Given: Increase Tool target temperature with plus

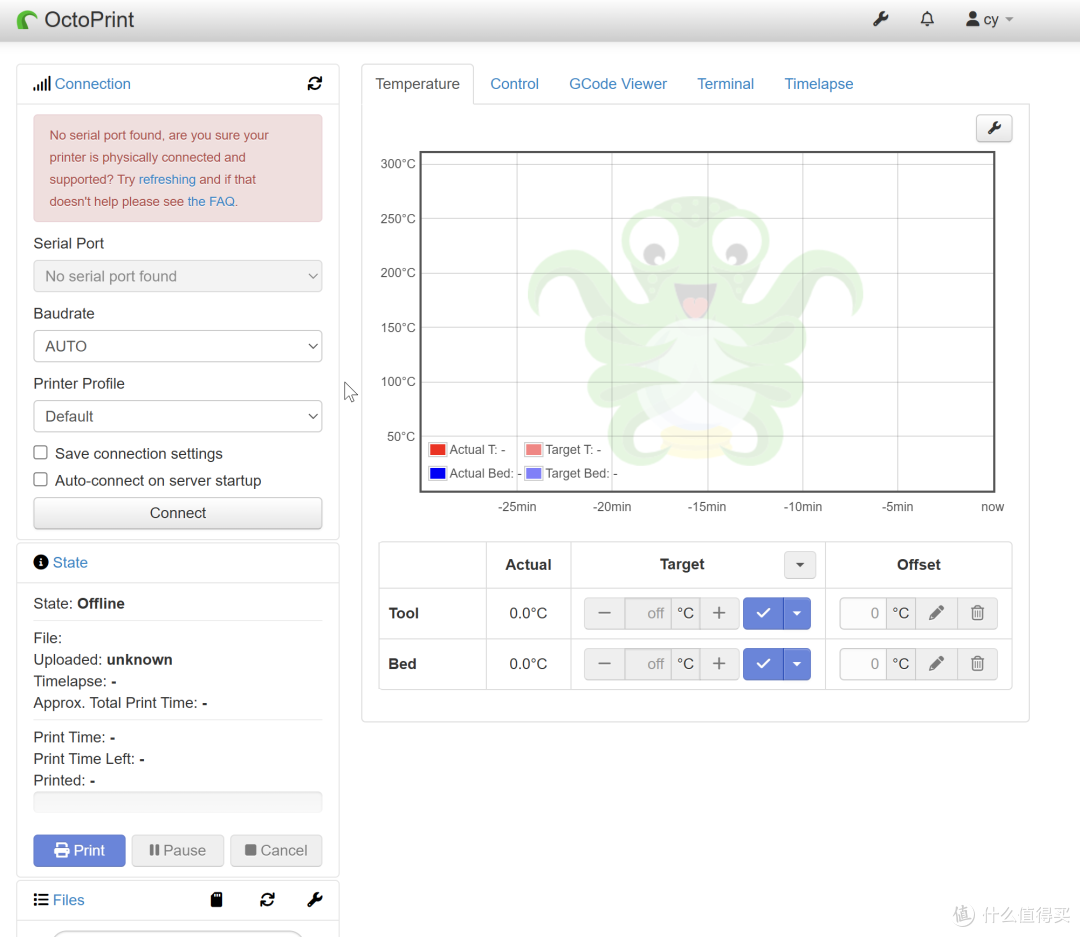Looking at the screenshot, I should (719, 613).
